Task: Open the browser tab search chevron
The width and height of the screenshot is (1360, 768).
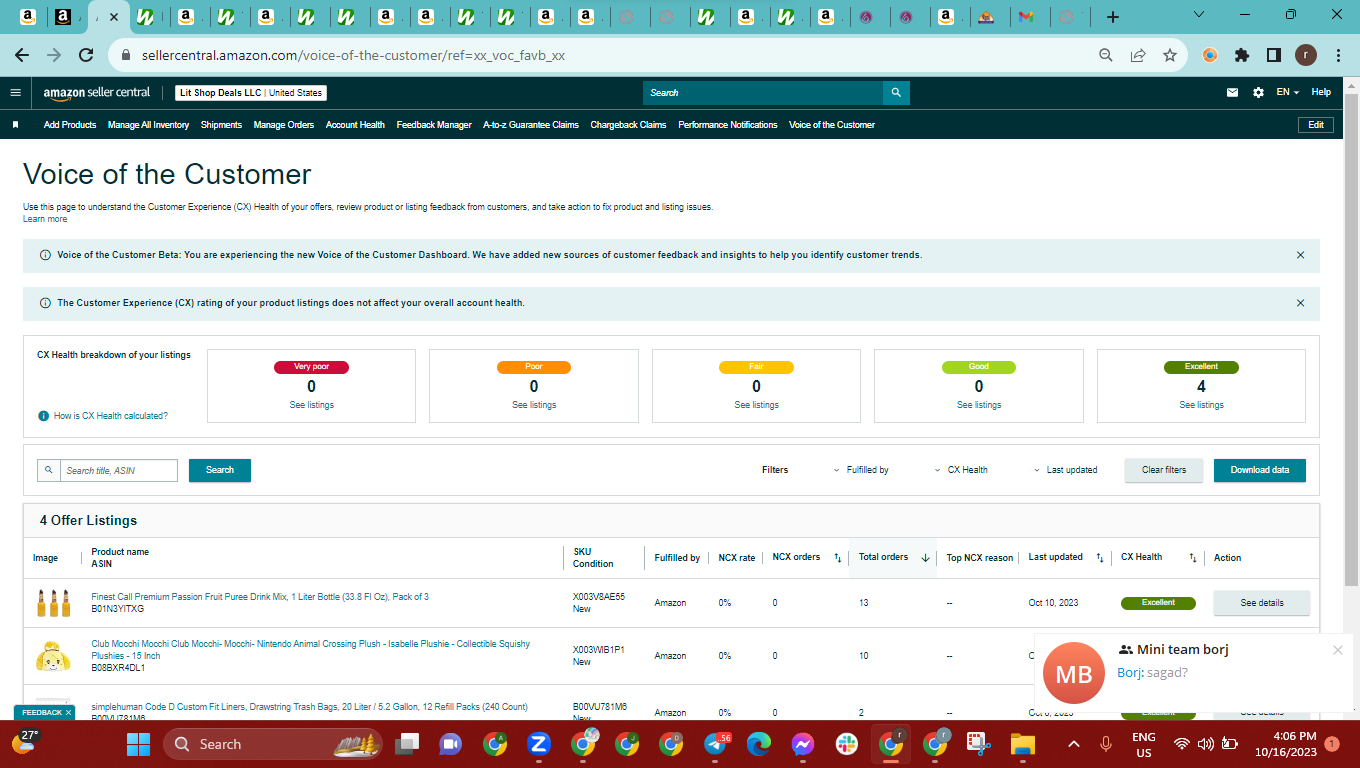Action: pyautogui.click(x=1199, y=15)
